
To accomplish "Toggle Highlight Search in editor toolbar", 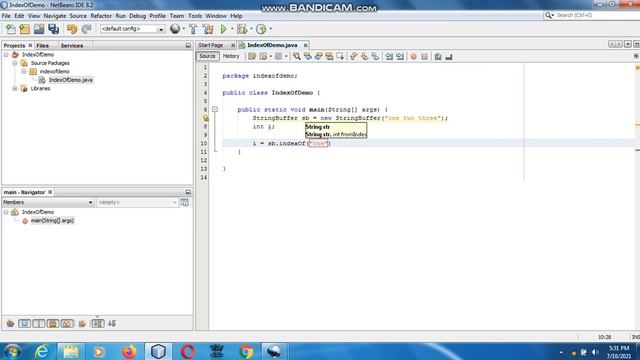I will click(329, 56).
